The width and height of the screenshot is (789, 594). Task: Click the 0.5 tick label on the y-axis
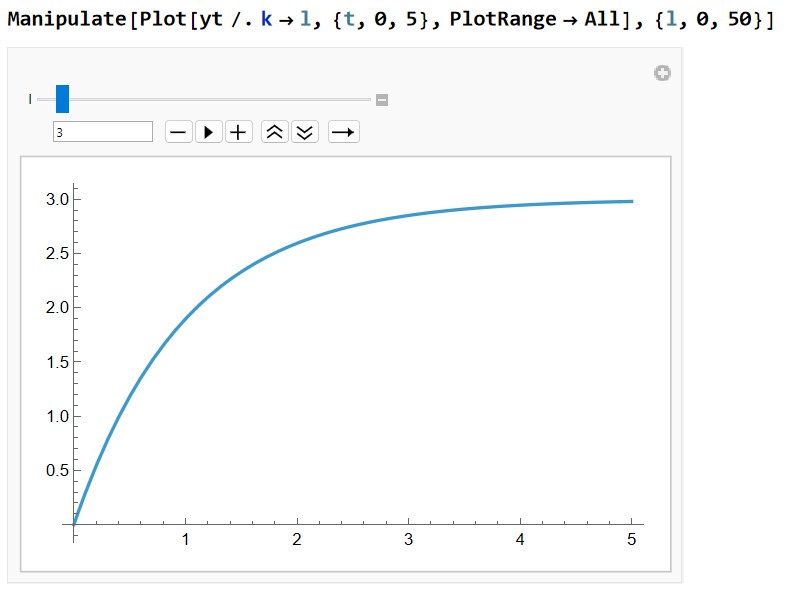pyautogui.click(x=57, y=470)
